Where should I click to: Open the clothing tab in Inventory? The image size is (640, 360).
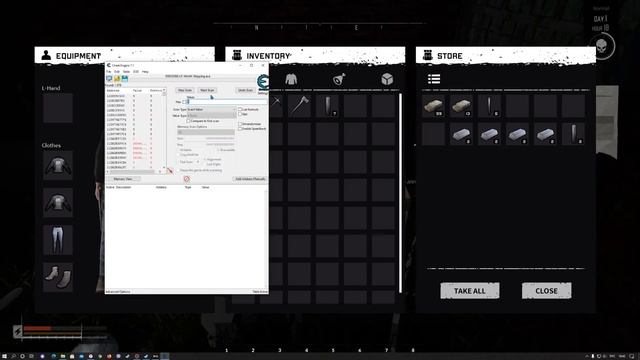[x=291, y=79]
